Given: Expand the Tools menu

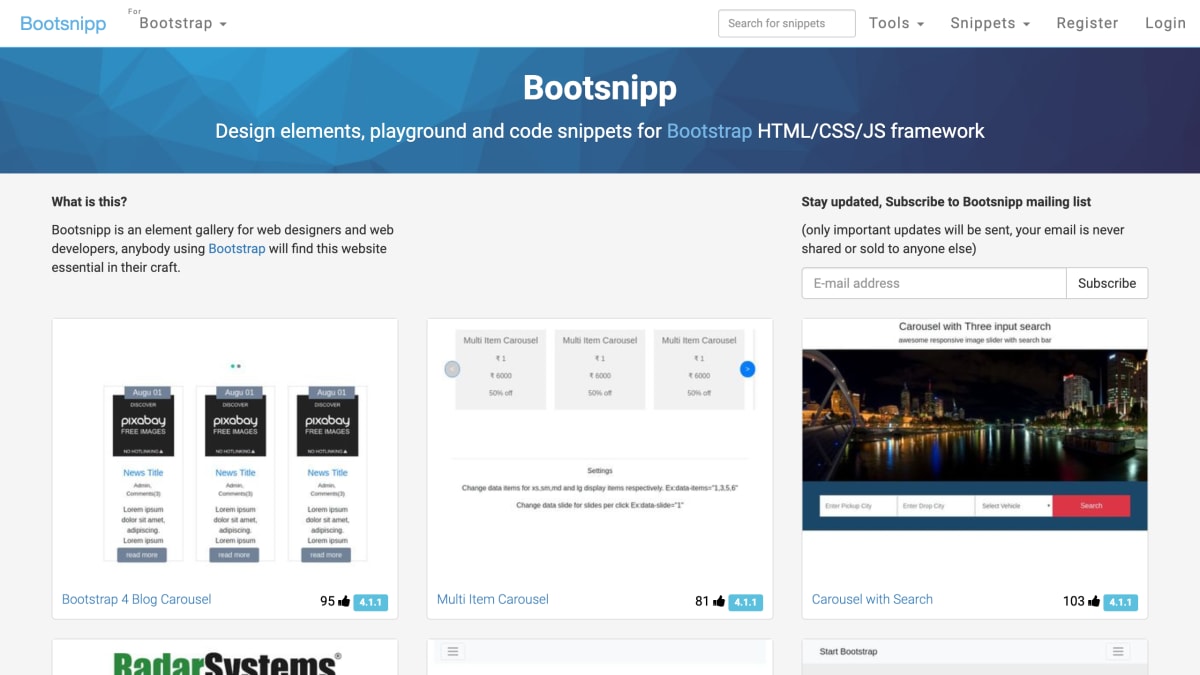Looking at the screenshot, I should point(896,23).
